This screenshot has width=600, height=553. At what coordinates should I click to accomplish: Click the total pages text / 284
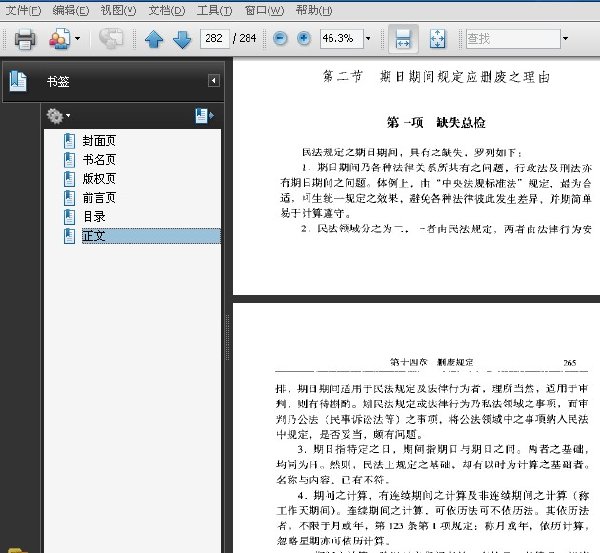click(245, 38)
